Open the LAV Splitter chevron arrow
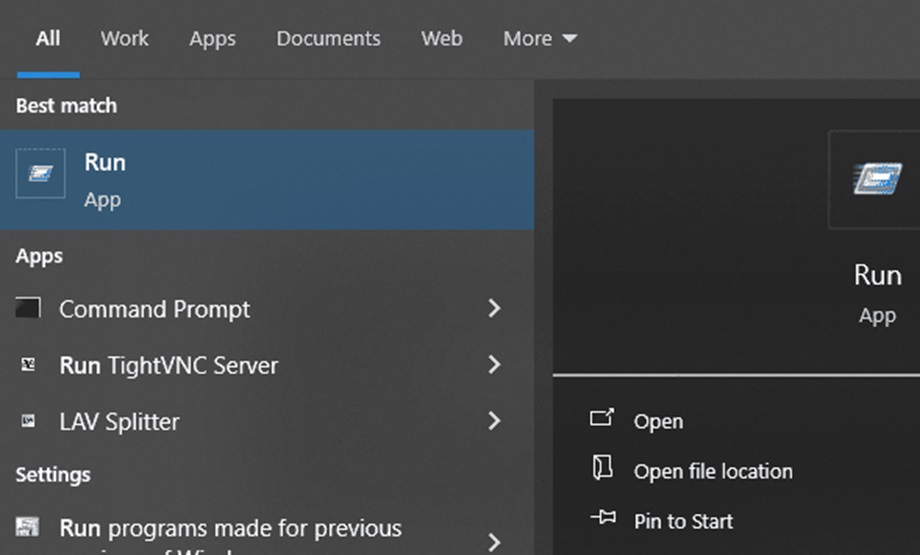920x555 pixels. (x=494, y=421)
